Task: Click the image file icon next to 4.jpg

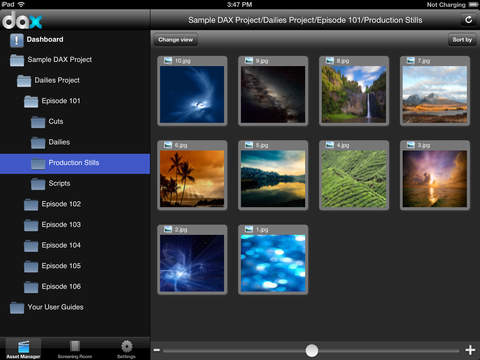Action: point(330,145)
